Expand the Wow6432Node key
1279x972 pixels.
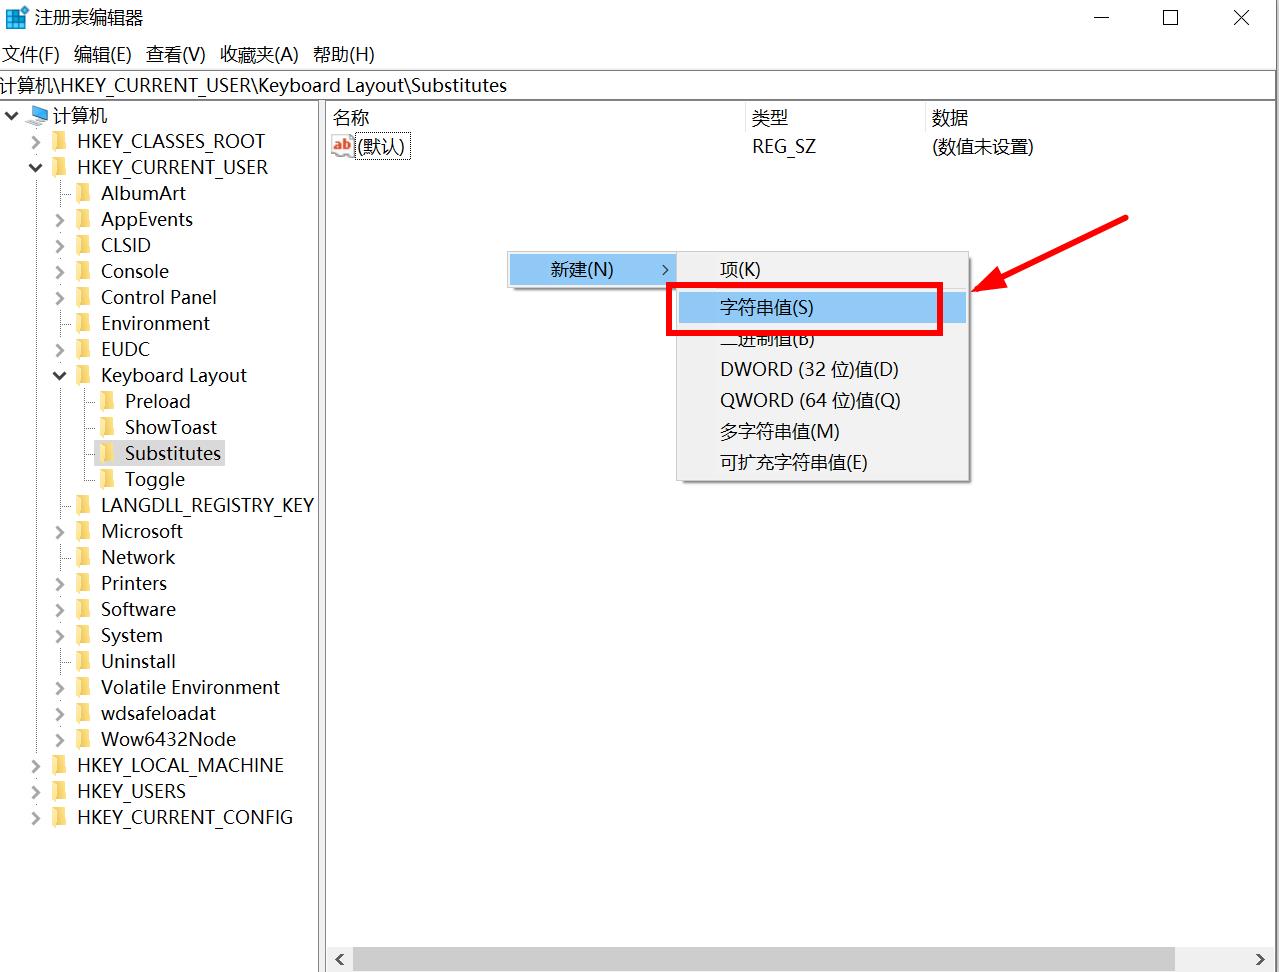click(60, 740)
